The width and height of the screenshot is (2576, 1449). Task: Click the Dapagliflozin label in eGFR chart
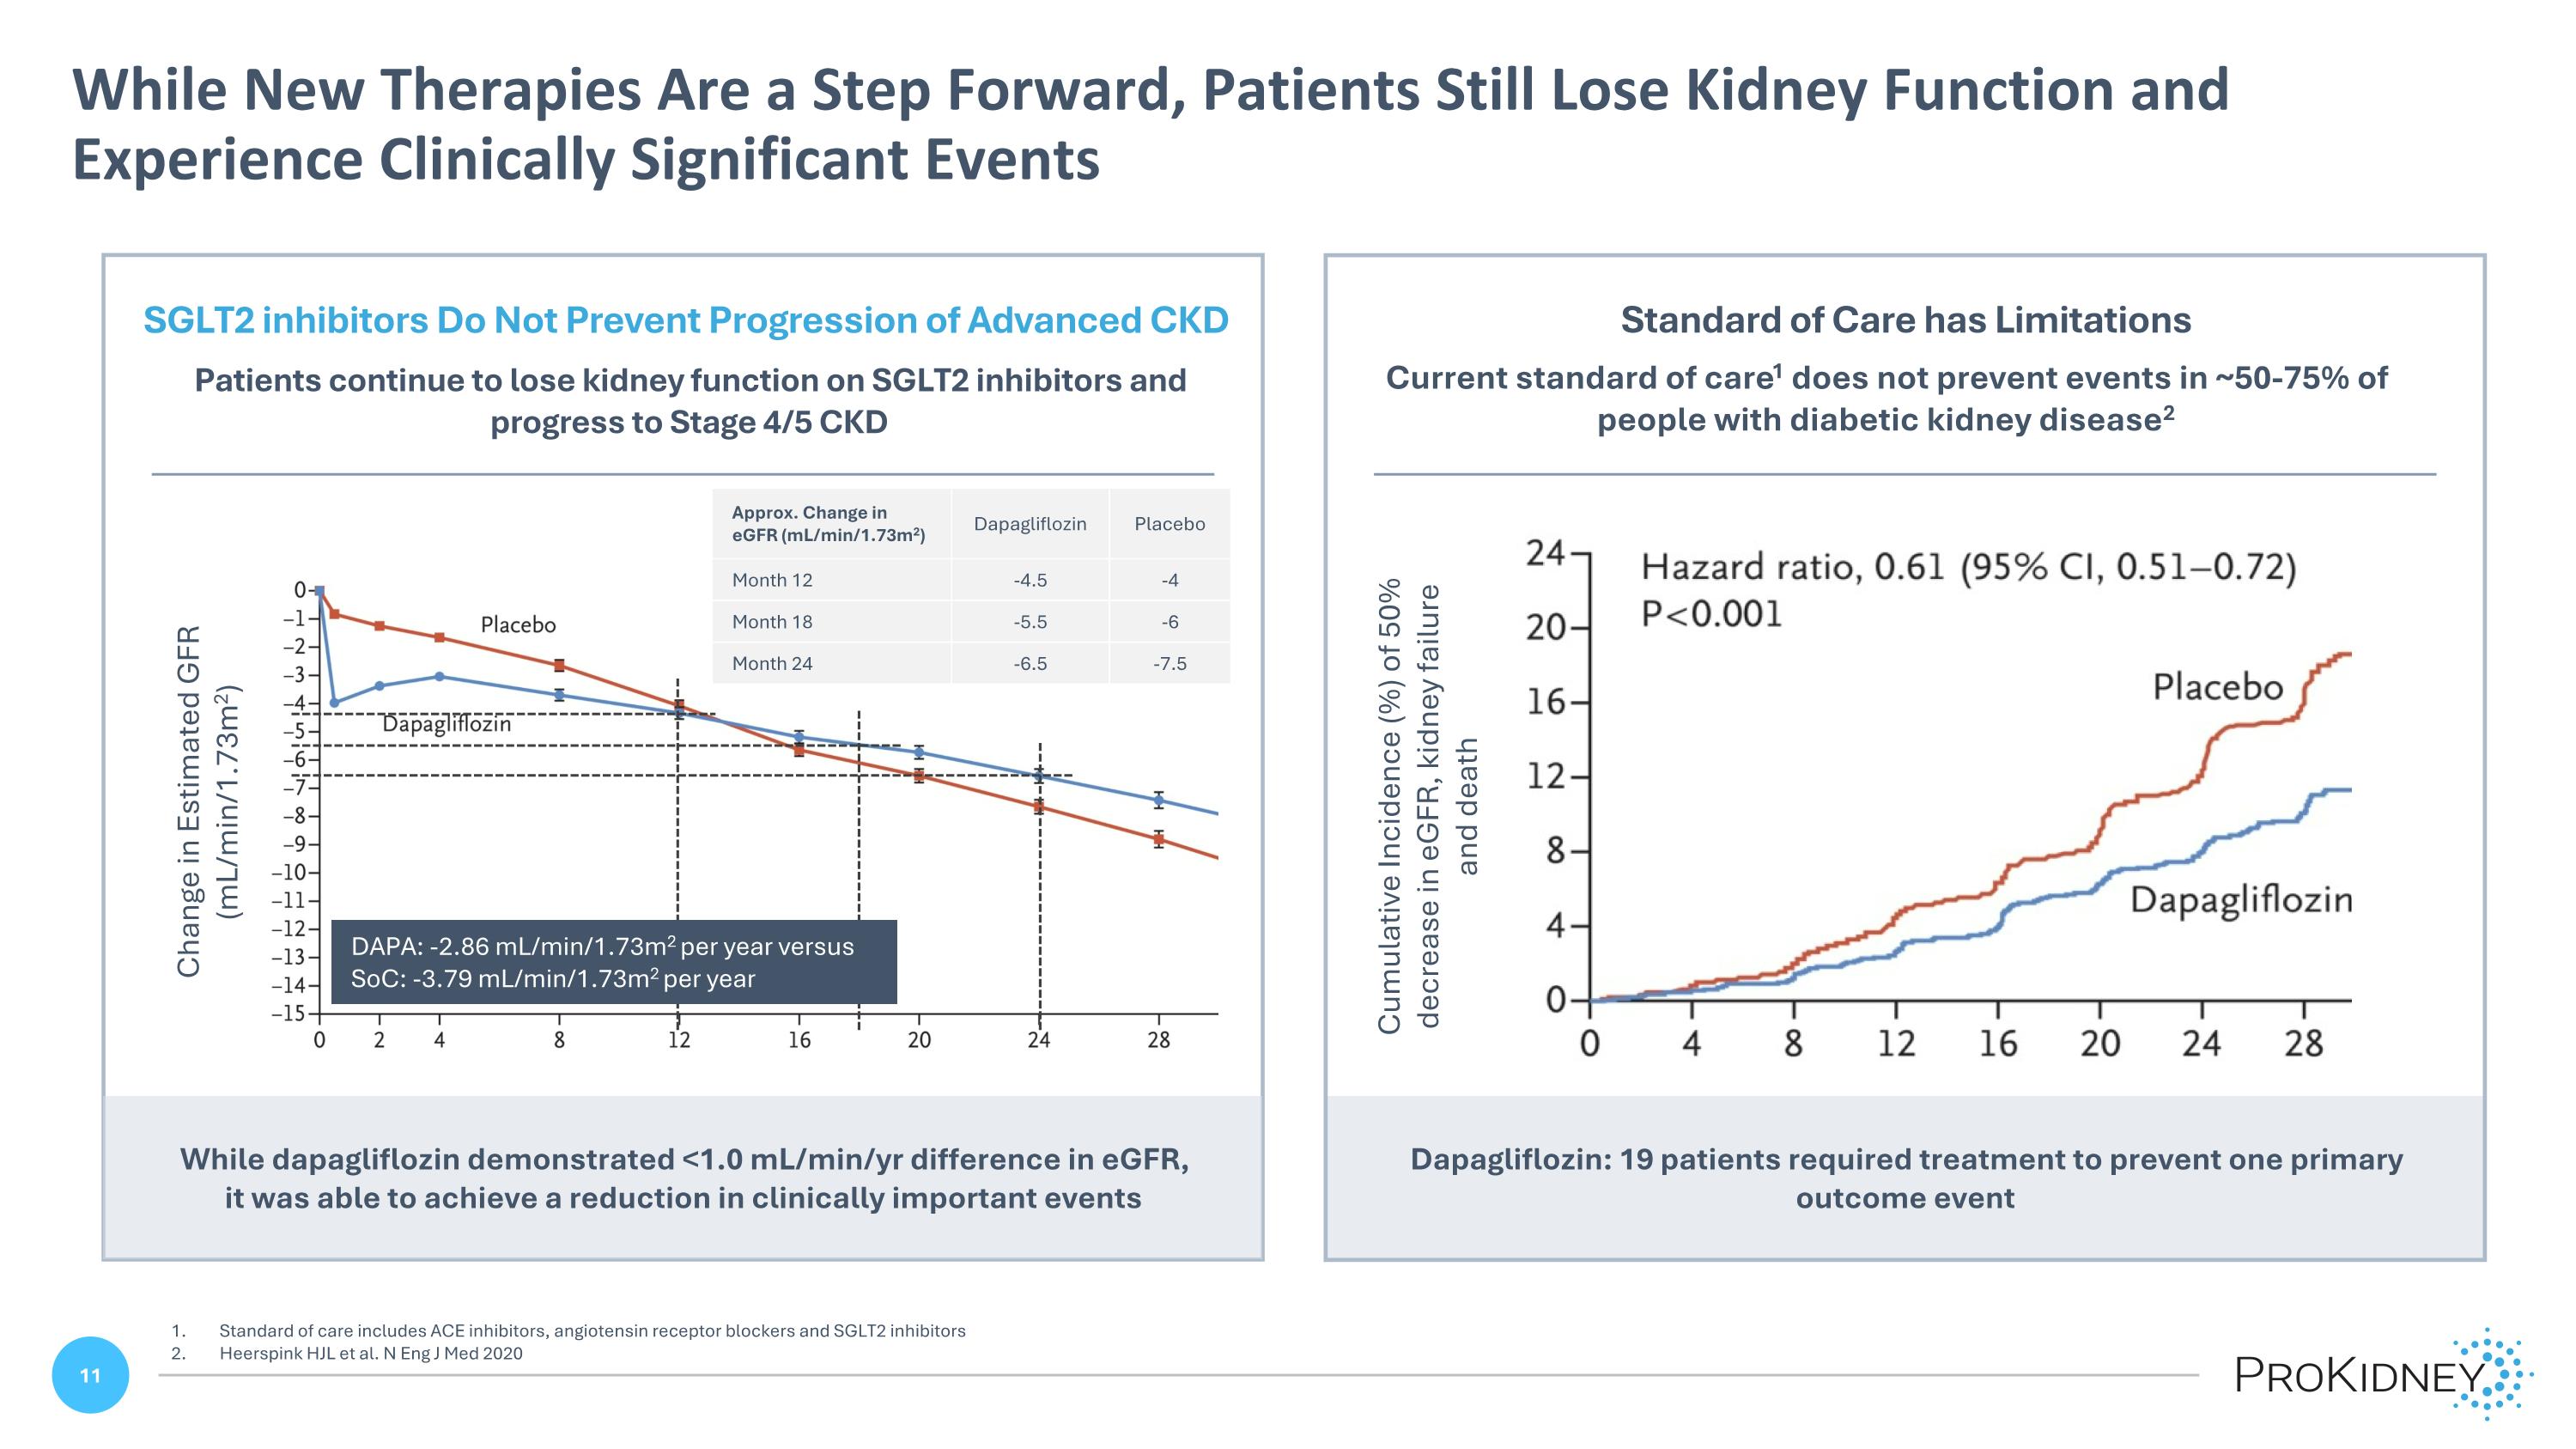pyautogui.click(x=446, y=724)
